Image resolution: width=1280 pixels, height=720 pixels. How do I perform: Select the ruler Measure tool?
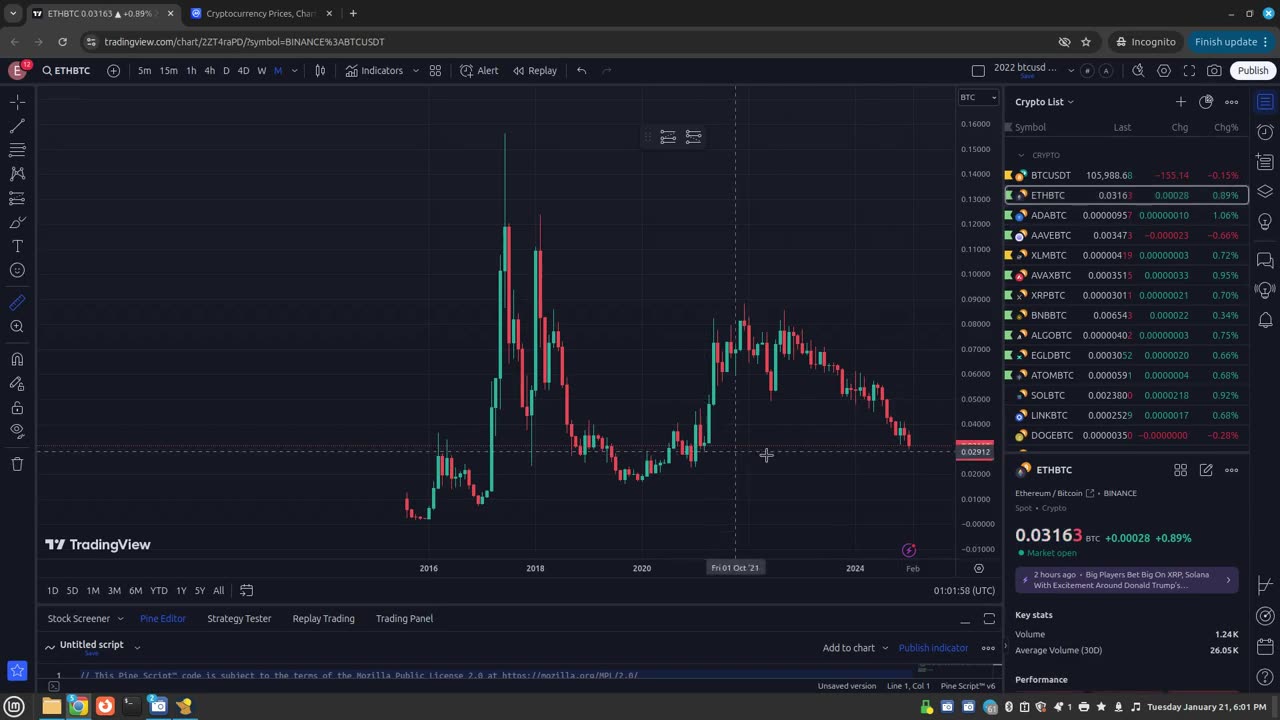coord(17,302)
